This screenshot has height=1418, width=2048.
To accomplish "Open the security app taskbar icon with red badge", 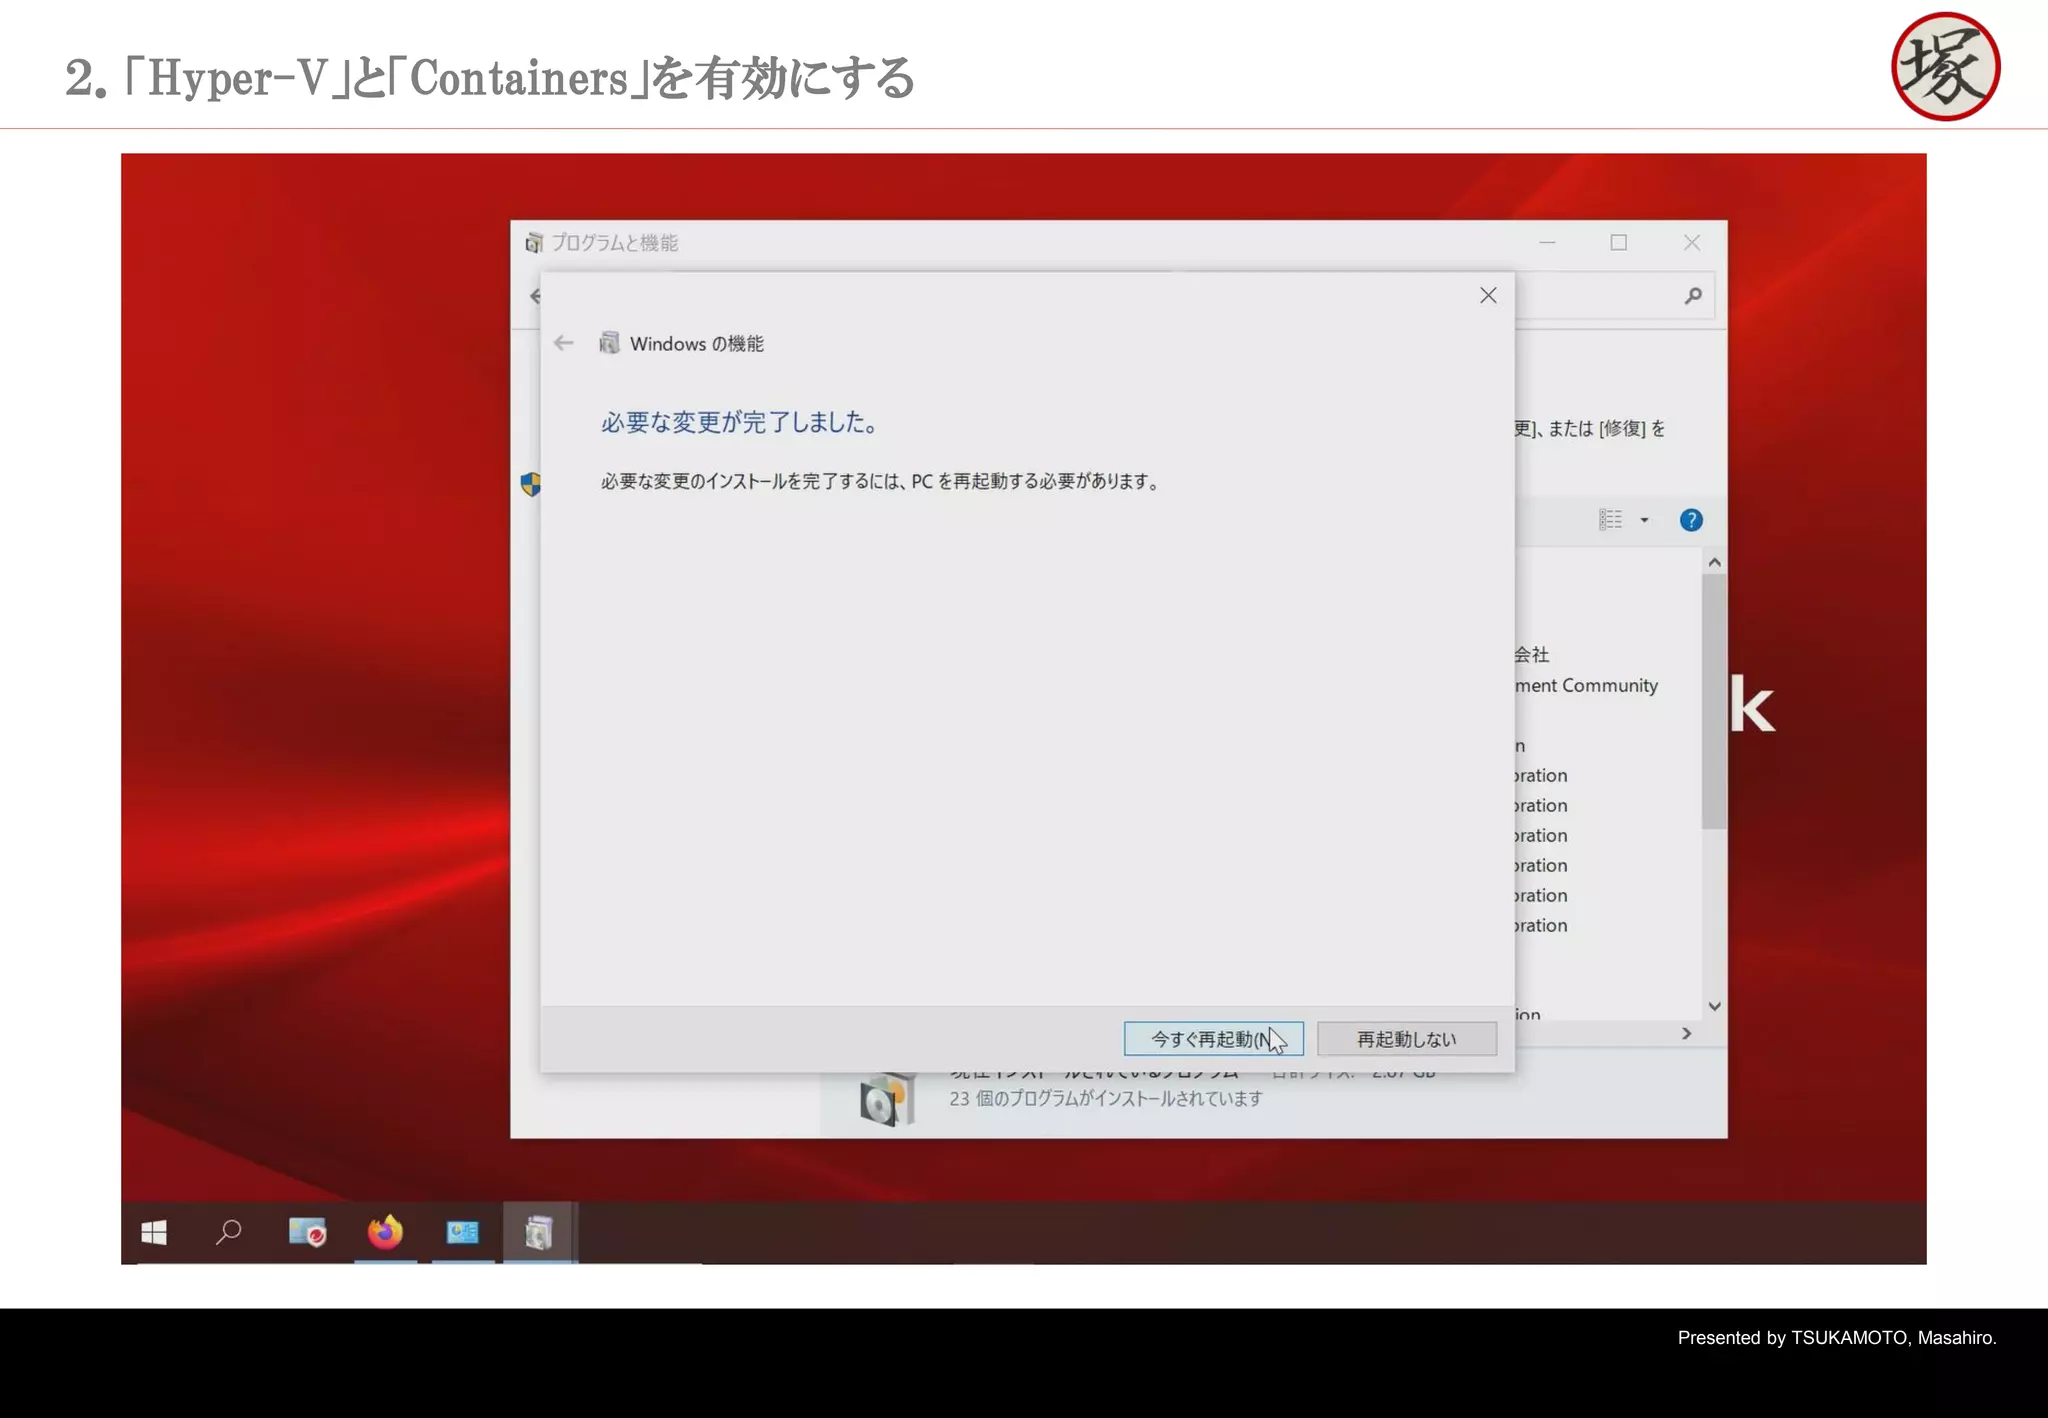I will pos(307,1232).
